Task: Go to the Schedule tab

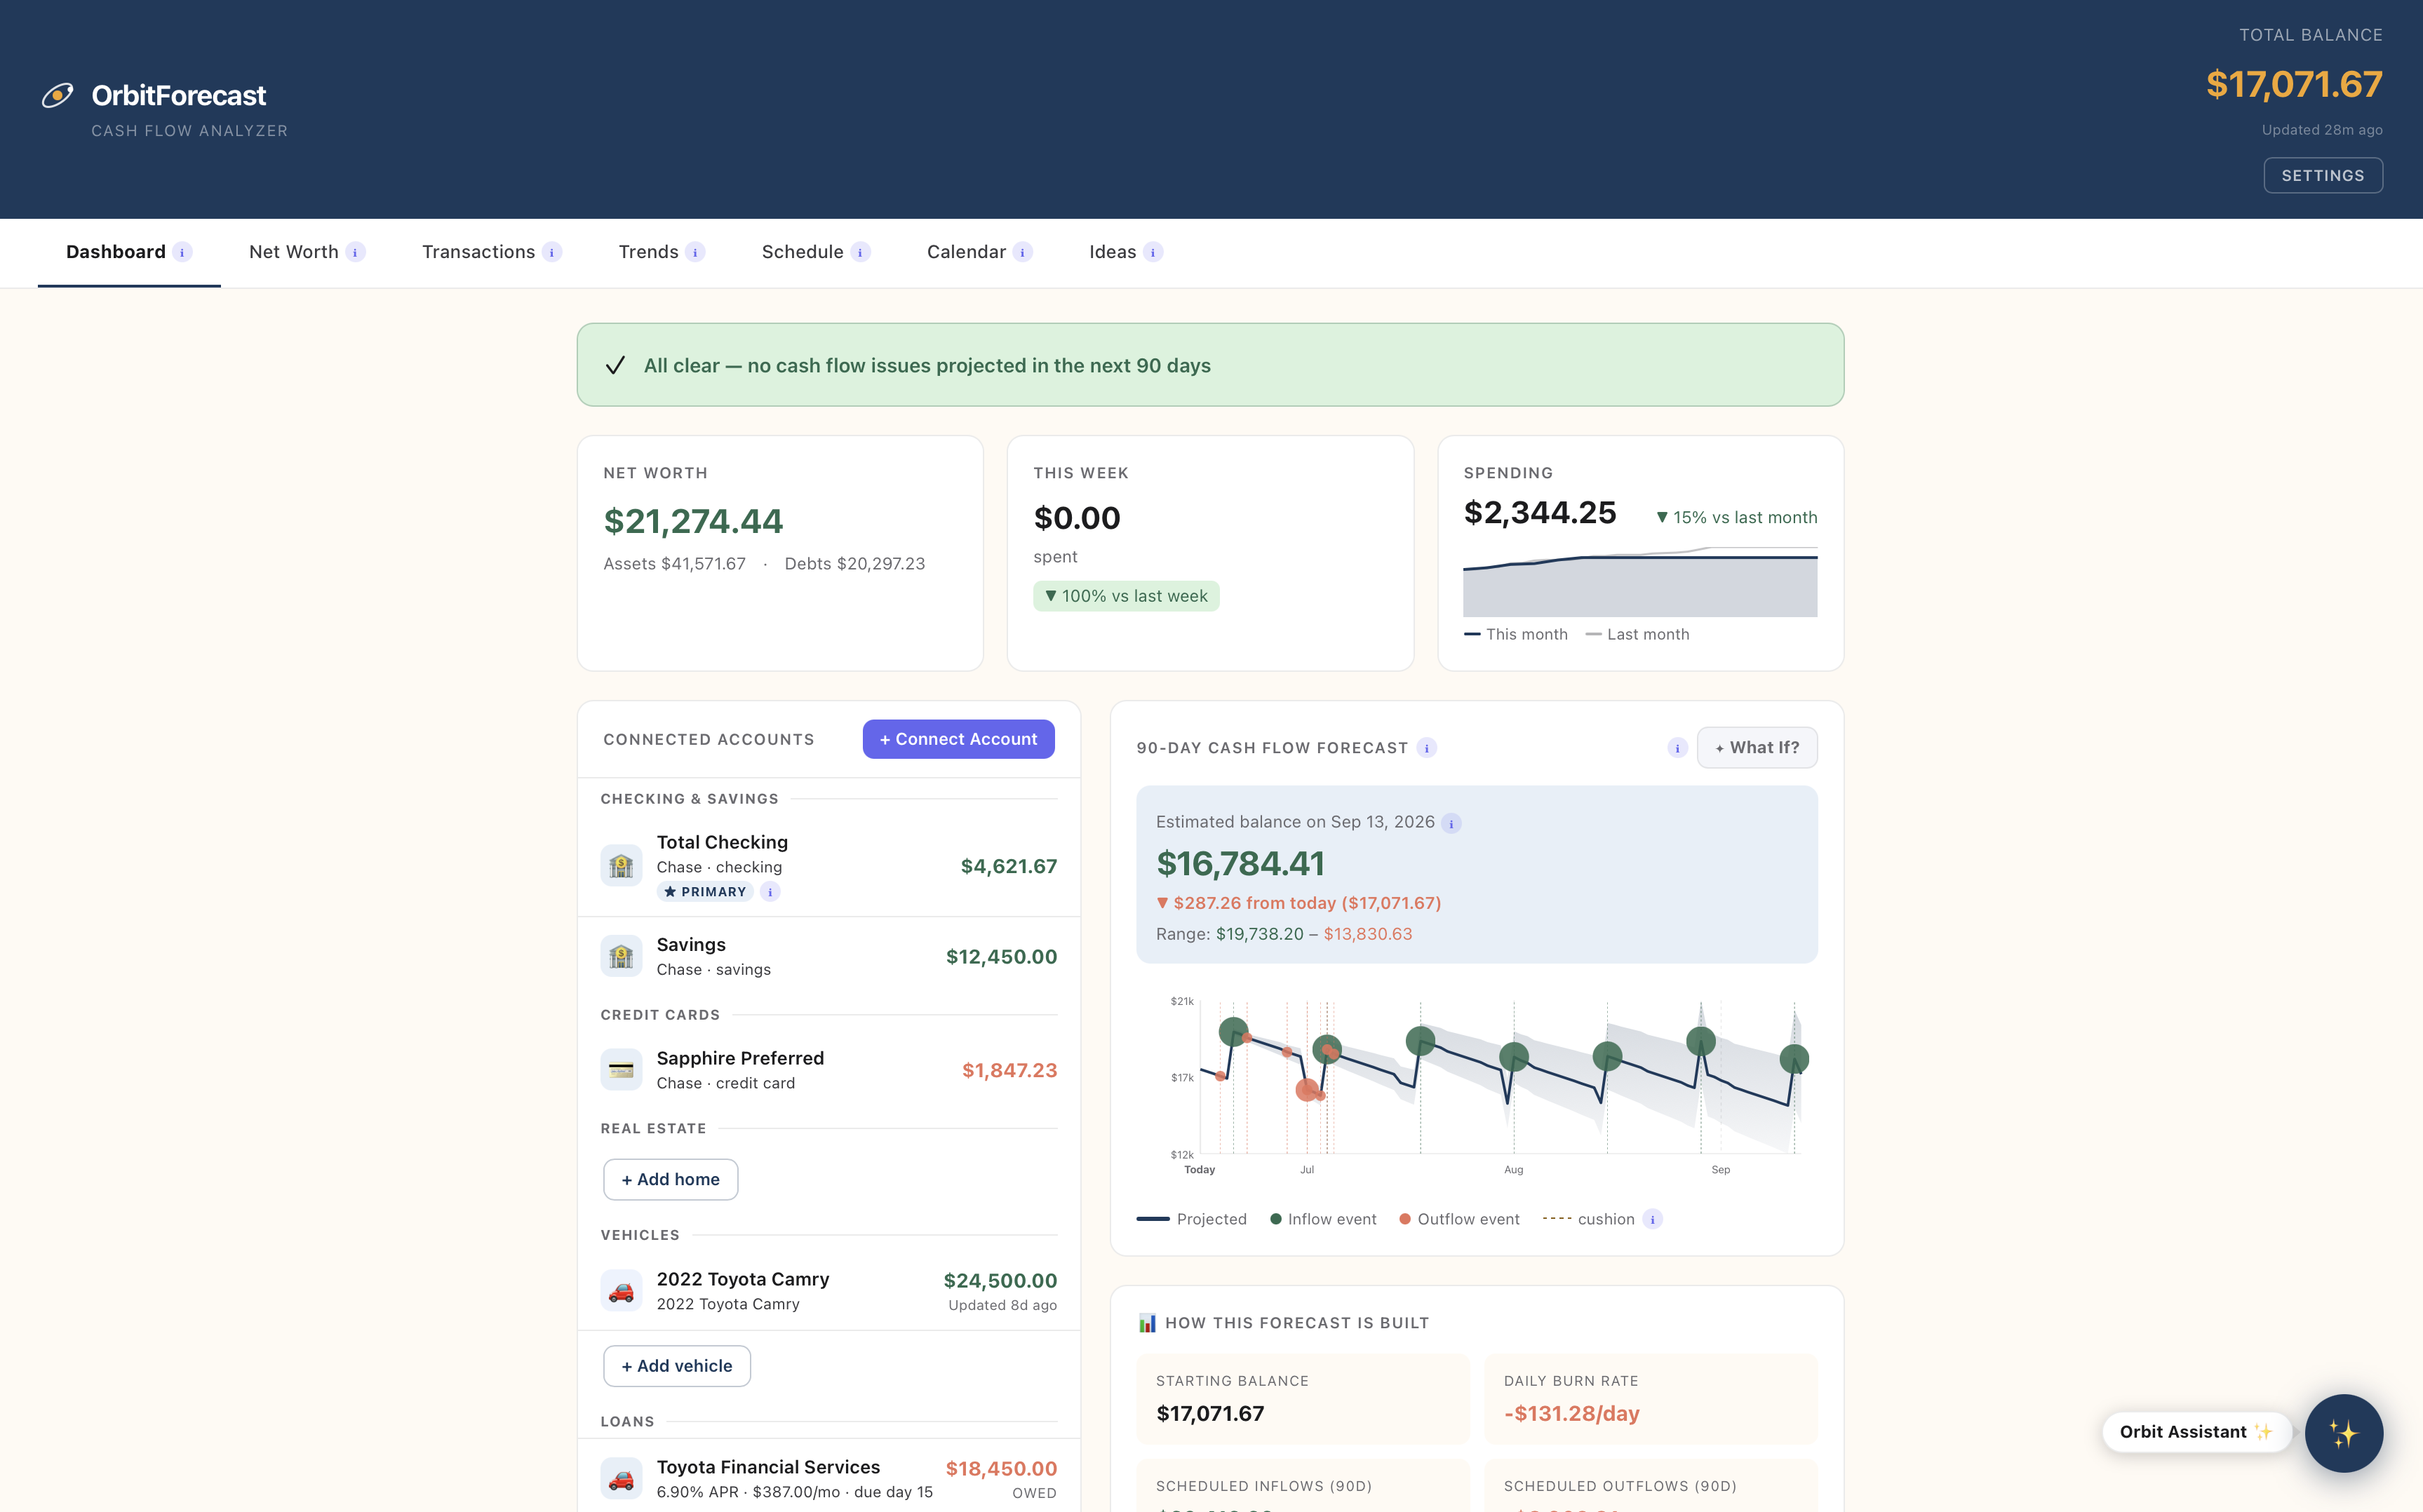Action: 803,252
